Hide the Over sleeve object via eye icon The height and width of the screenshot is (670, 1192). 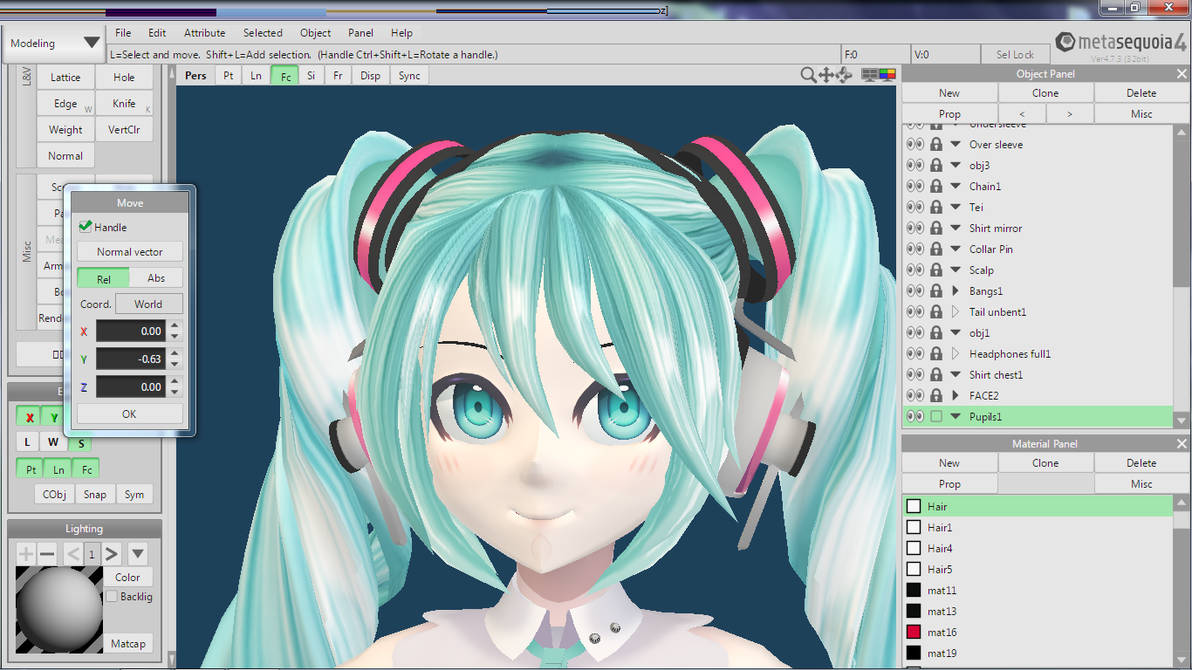click(915, 144)
